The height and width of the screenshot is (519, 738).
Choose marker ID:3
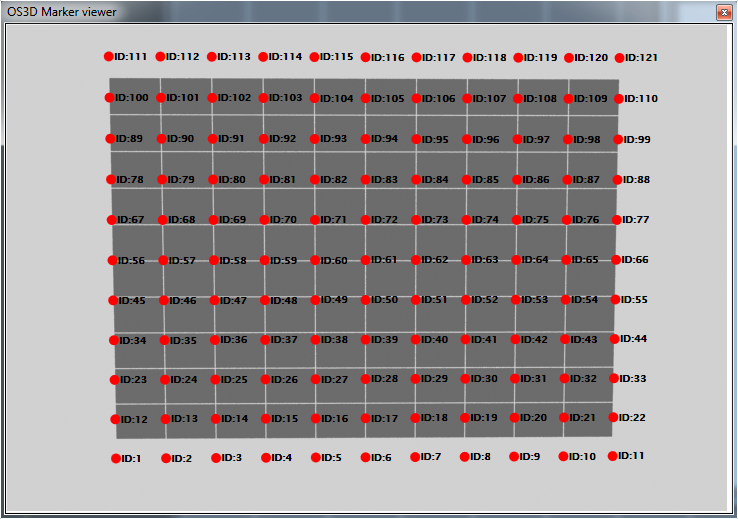pos(216,458)
